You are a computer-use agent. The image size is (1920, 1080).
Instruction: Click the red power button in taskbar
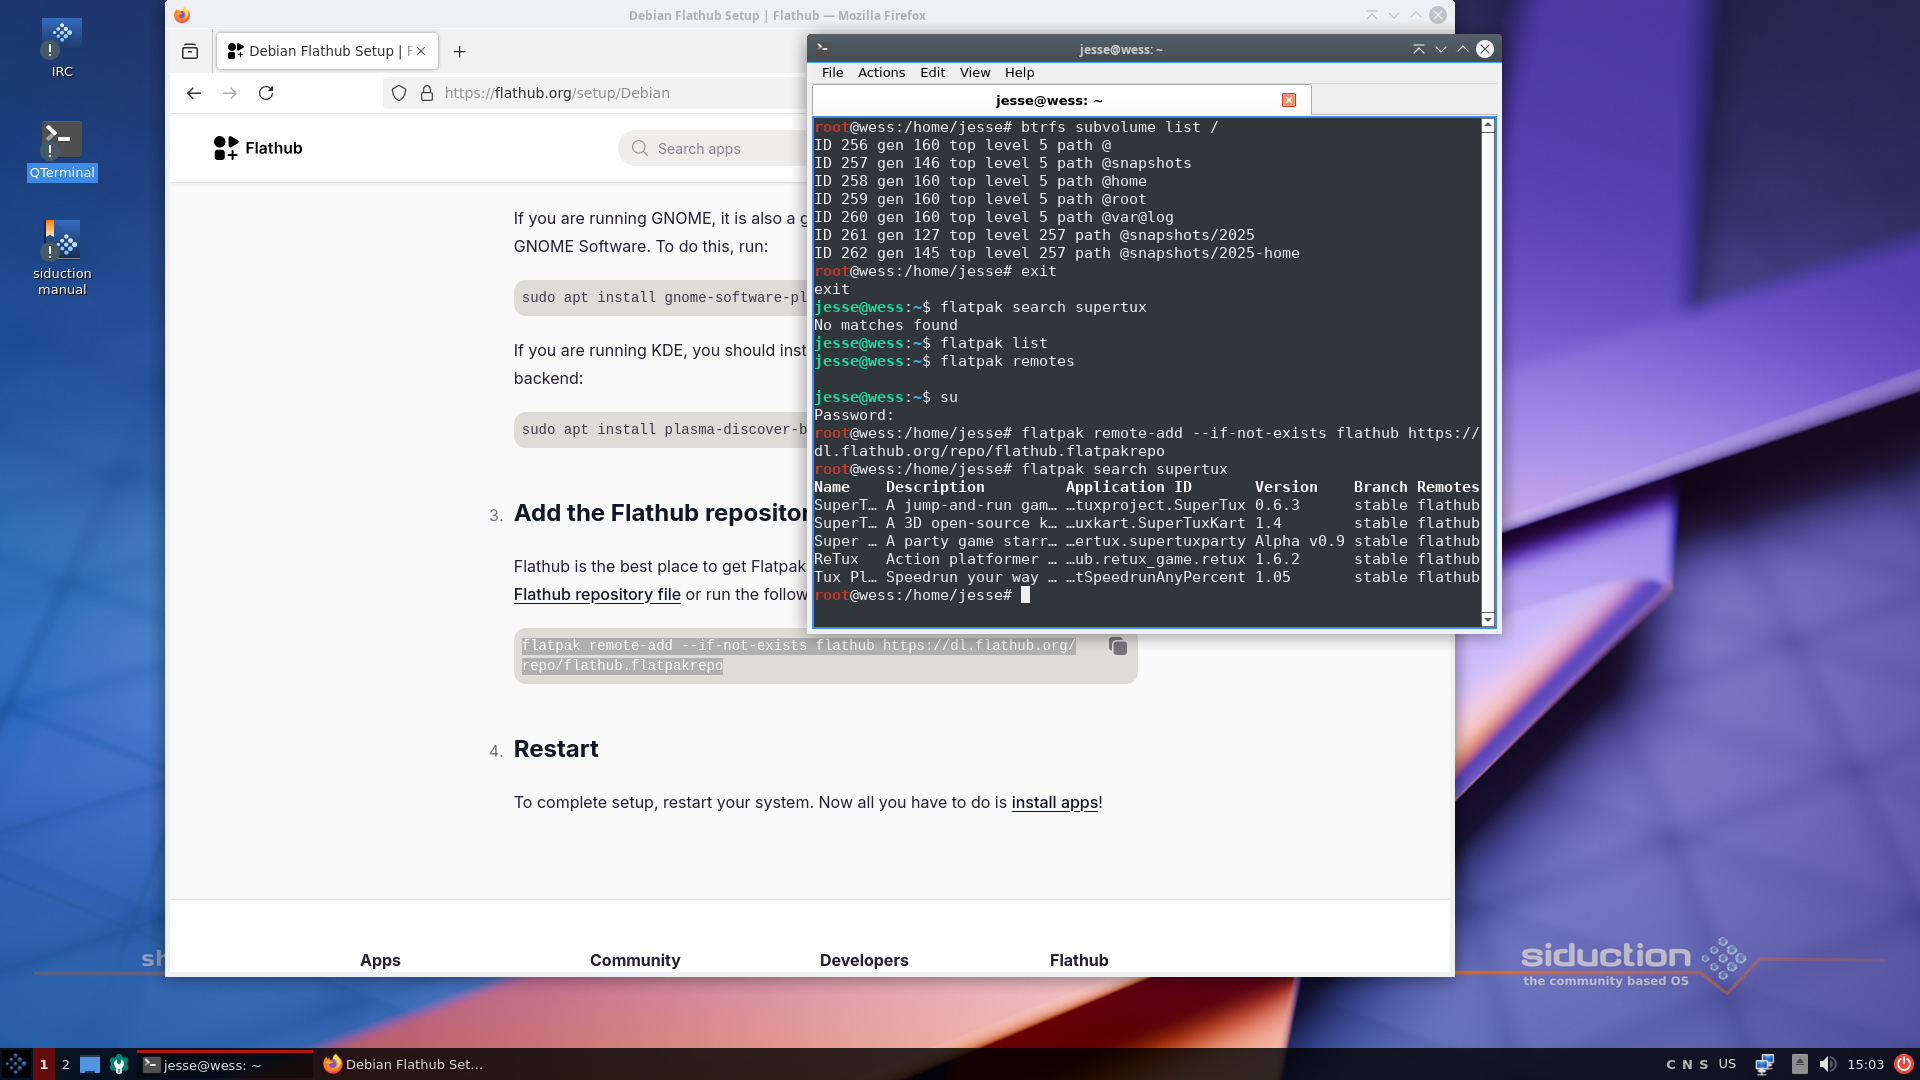coord(1904,1064)
